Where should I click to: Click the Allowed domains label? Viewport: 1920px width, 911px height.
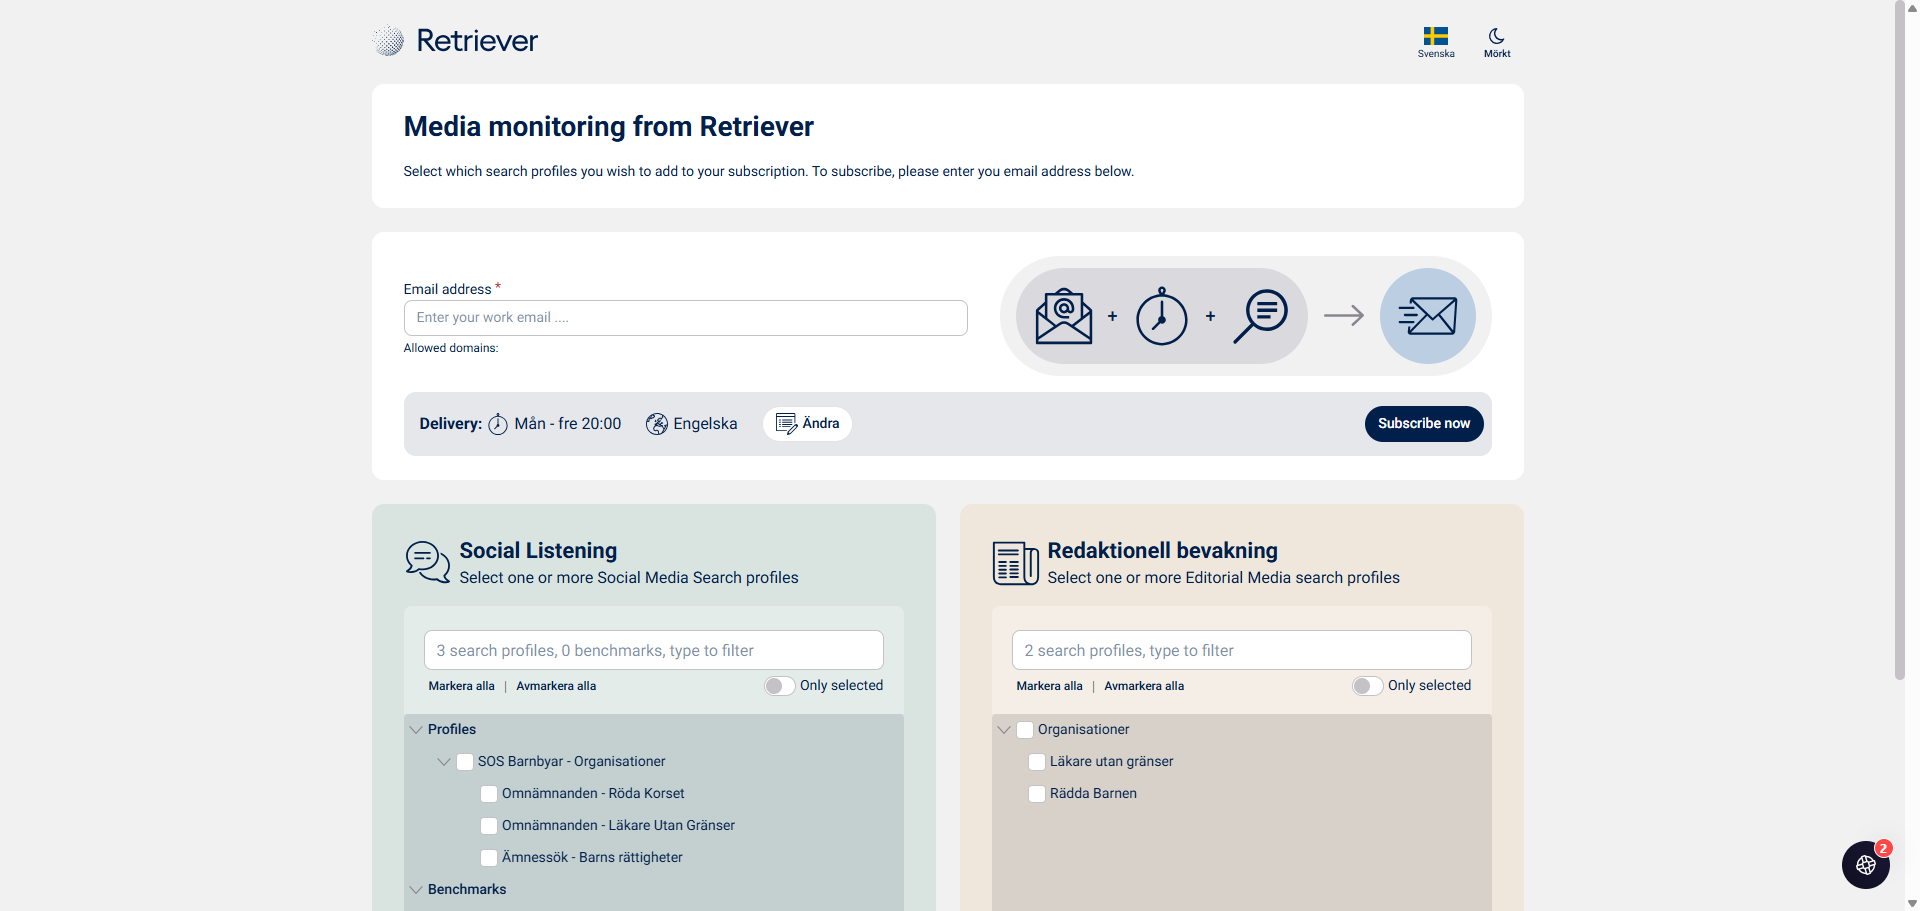[451, 348]
